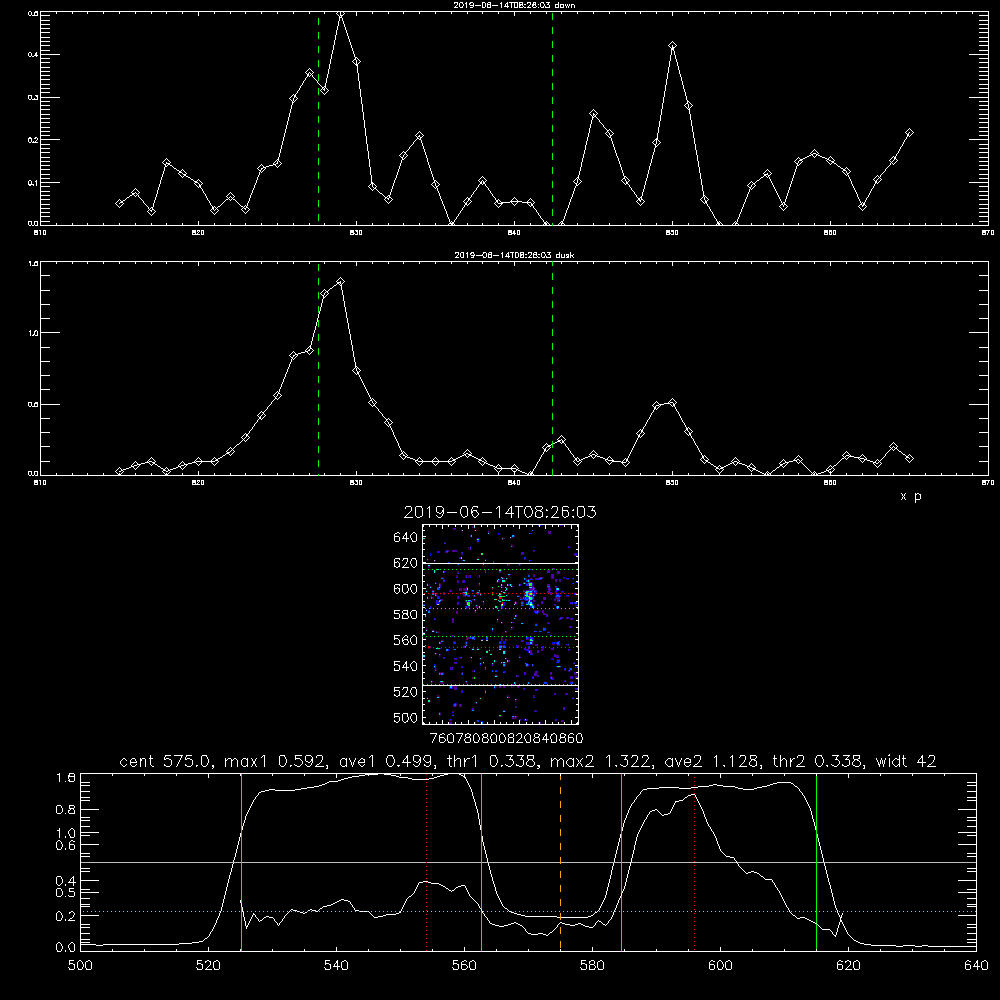Click the solid green line near 563 in bottom plot
The image size is (1000, 1000).
482,862
